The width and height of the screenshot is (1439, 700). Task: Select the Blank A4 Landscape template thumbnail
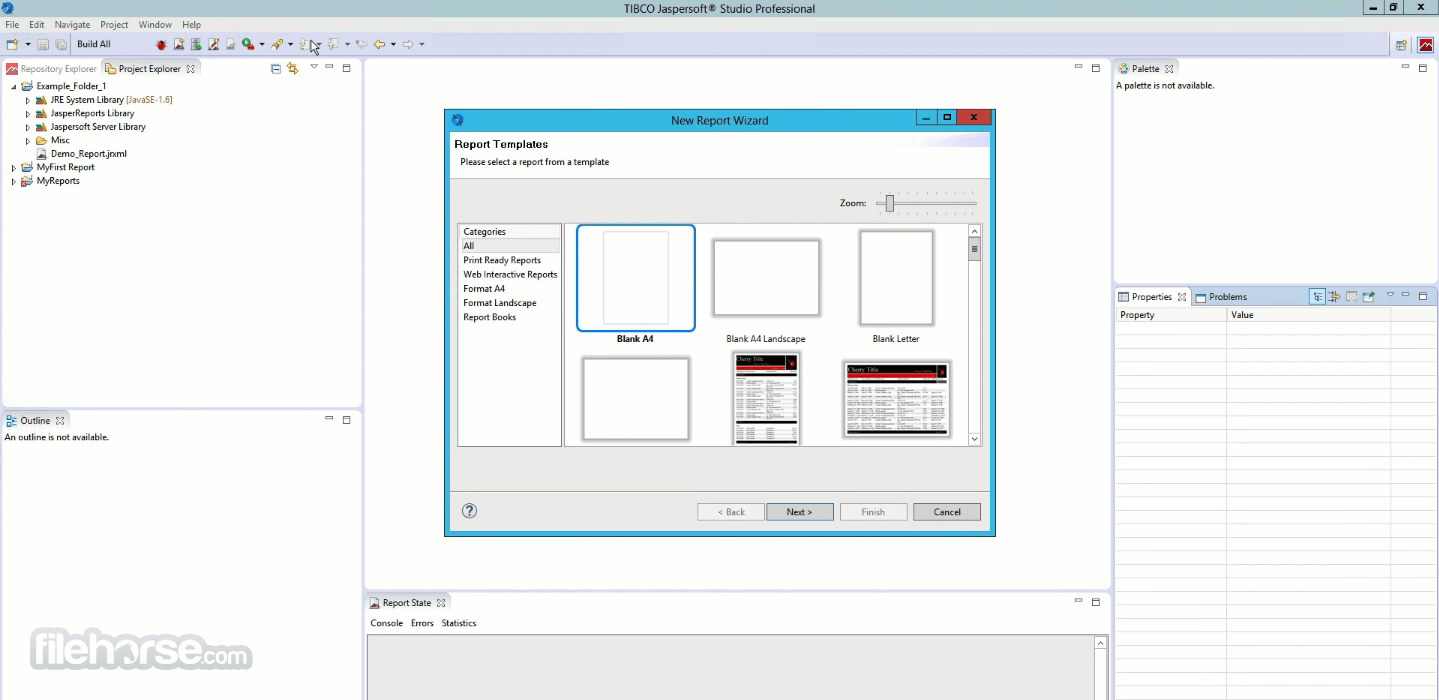[x=766, y=279]
